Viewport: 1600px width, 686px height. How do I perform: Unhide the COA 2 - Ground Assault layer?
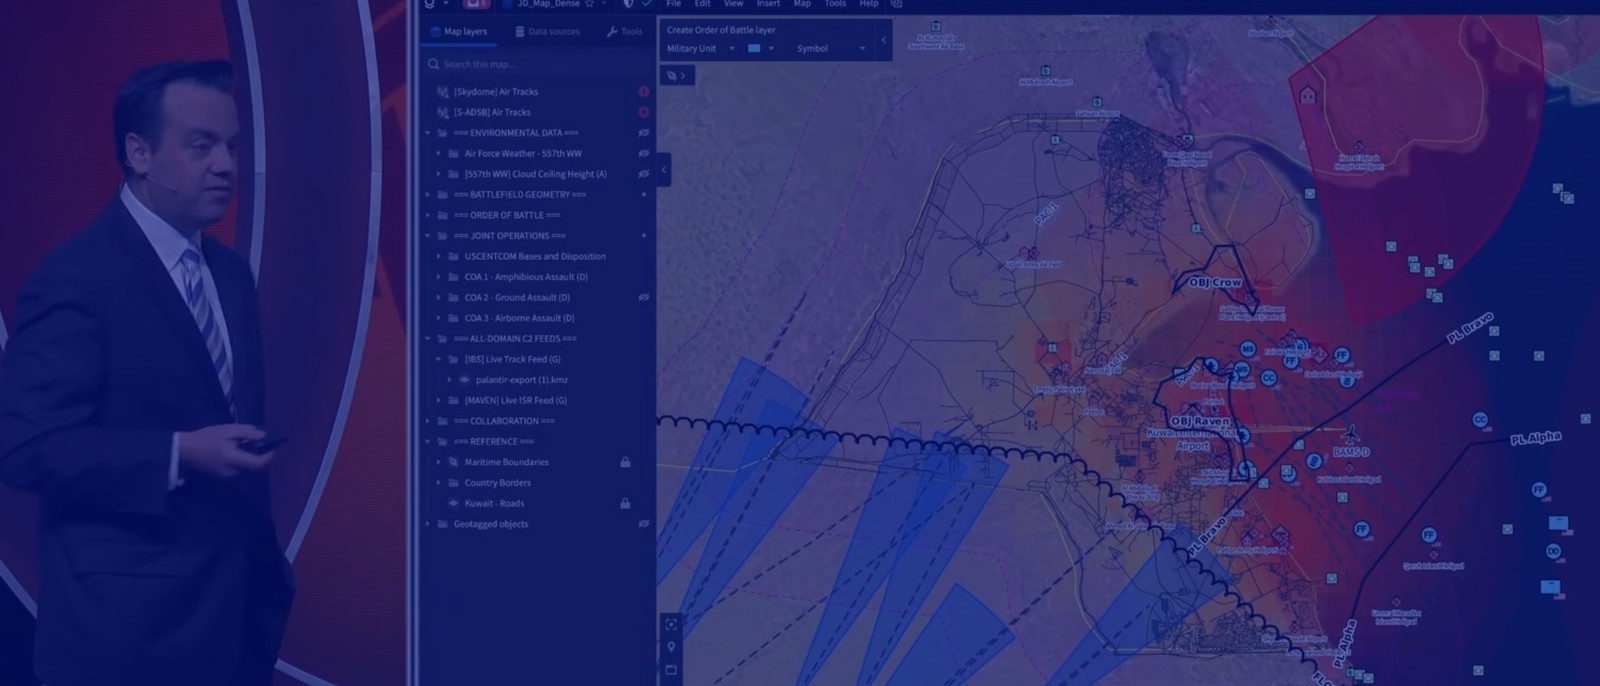click(x=643, y=297)
